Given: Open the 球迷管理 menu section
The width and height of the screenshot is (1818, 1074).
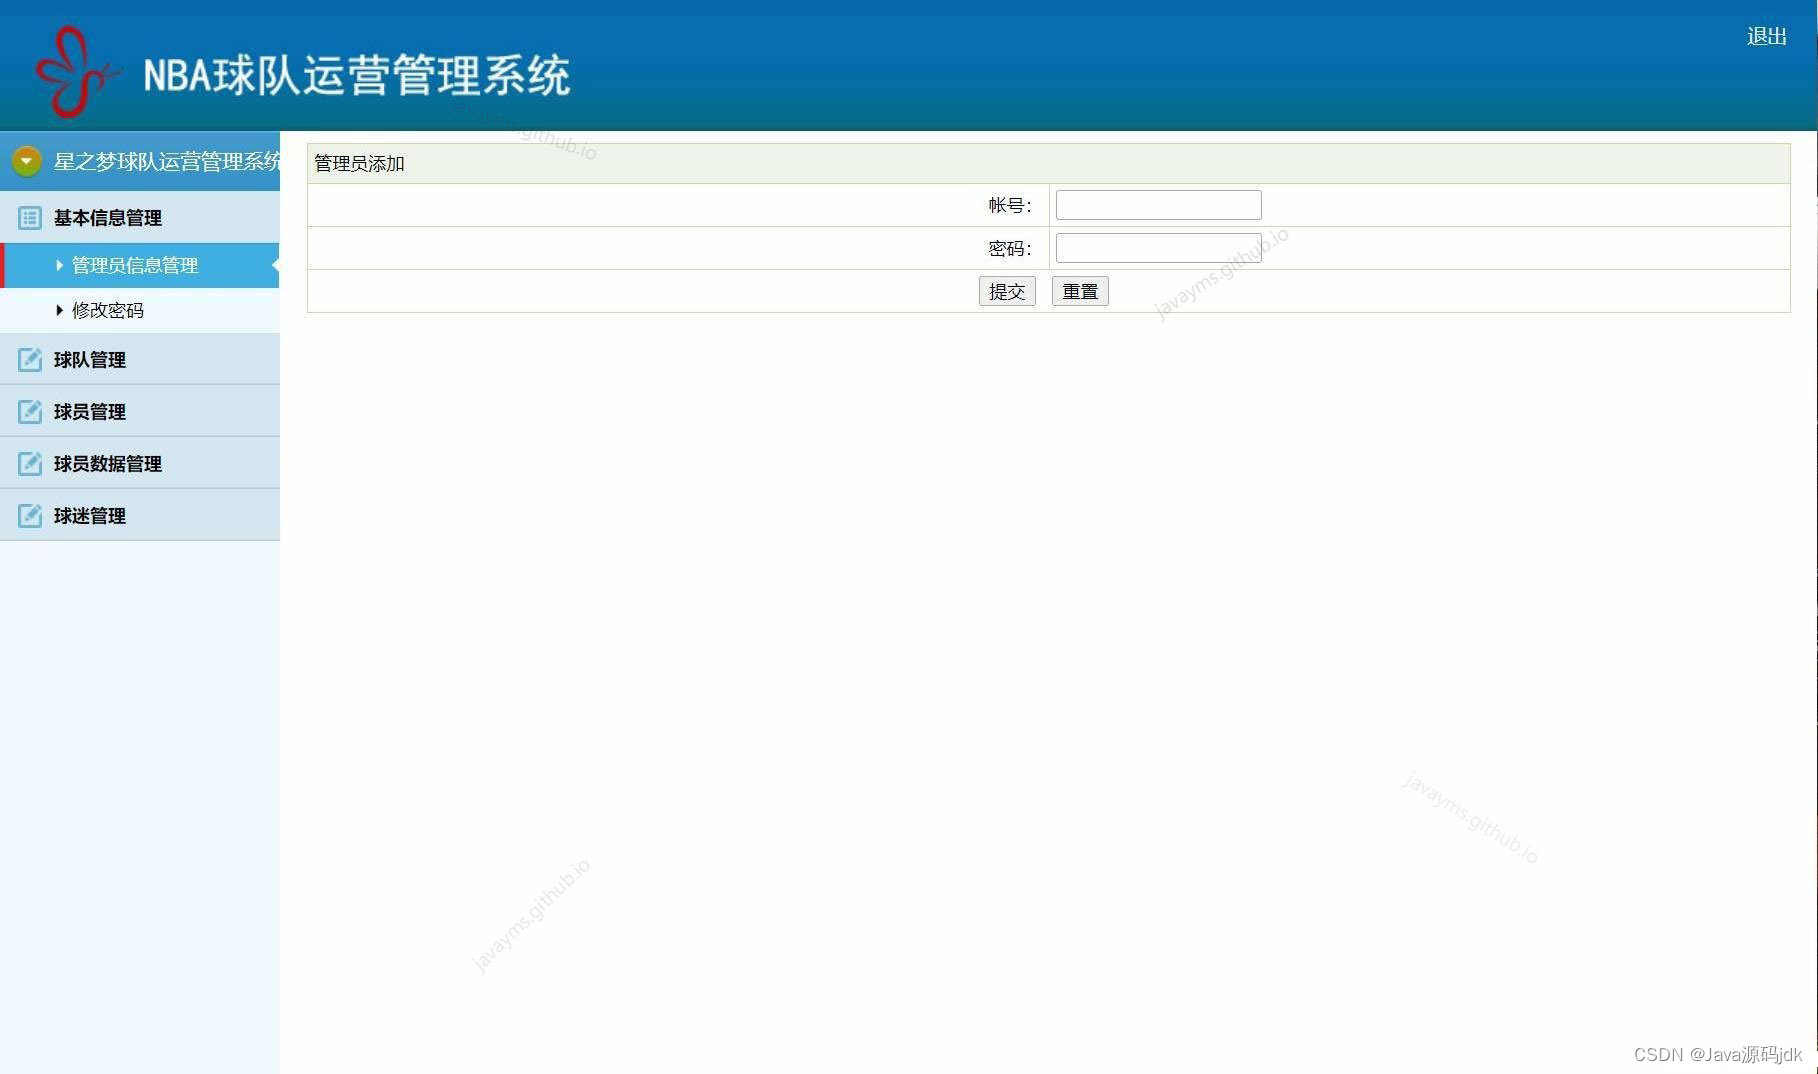Looking at the screenshot, I should click(x=140, y=516).
